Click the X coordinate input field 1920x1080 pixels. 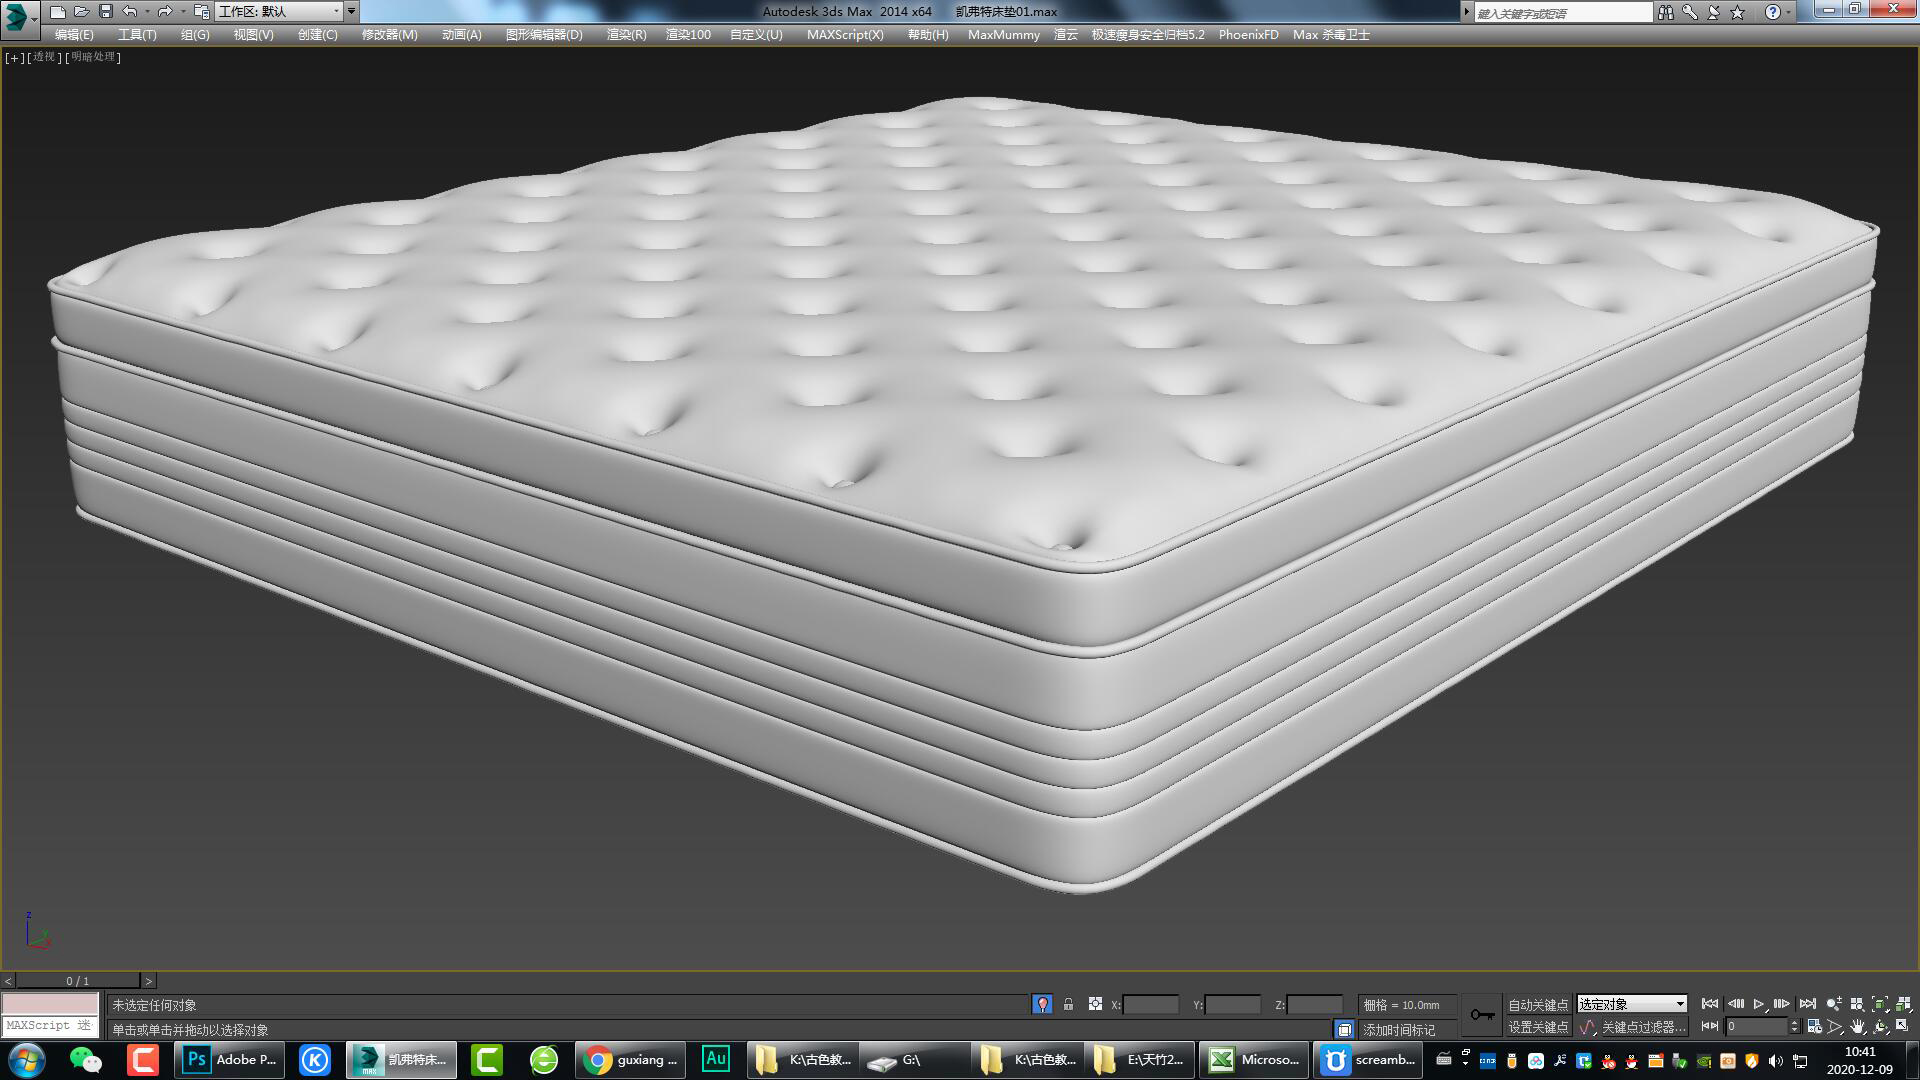[x=1150, y=1004]
